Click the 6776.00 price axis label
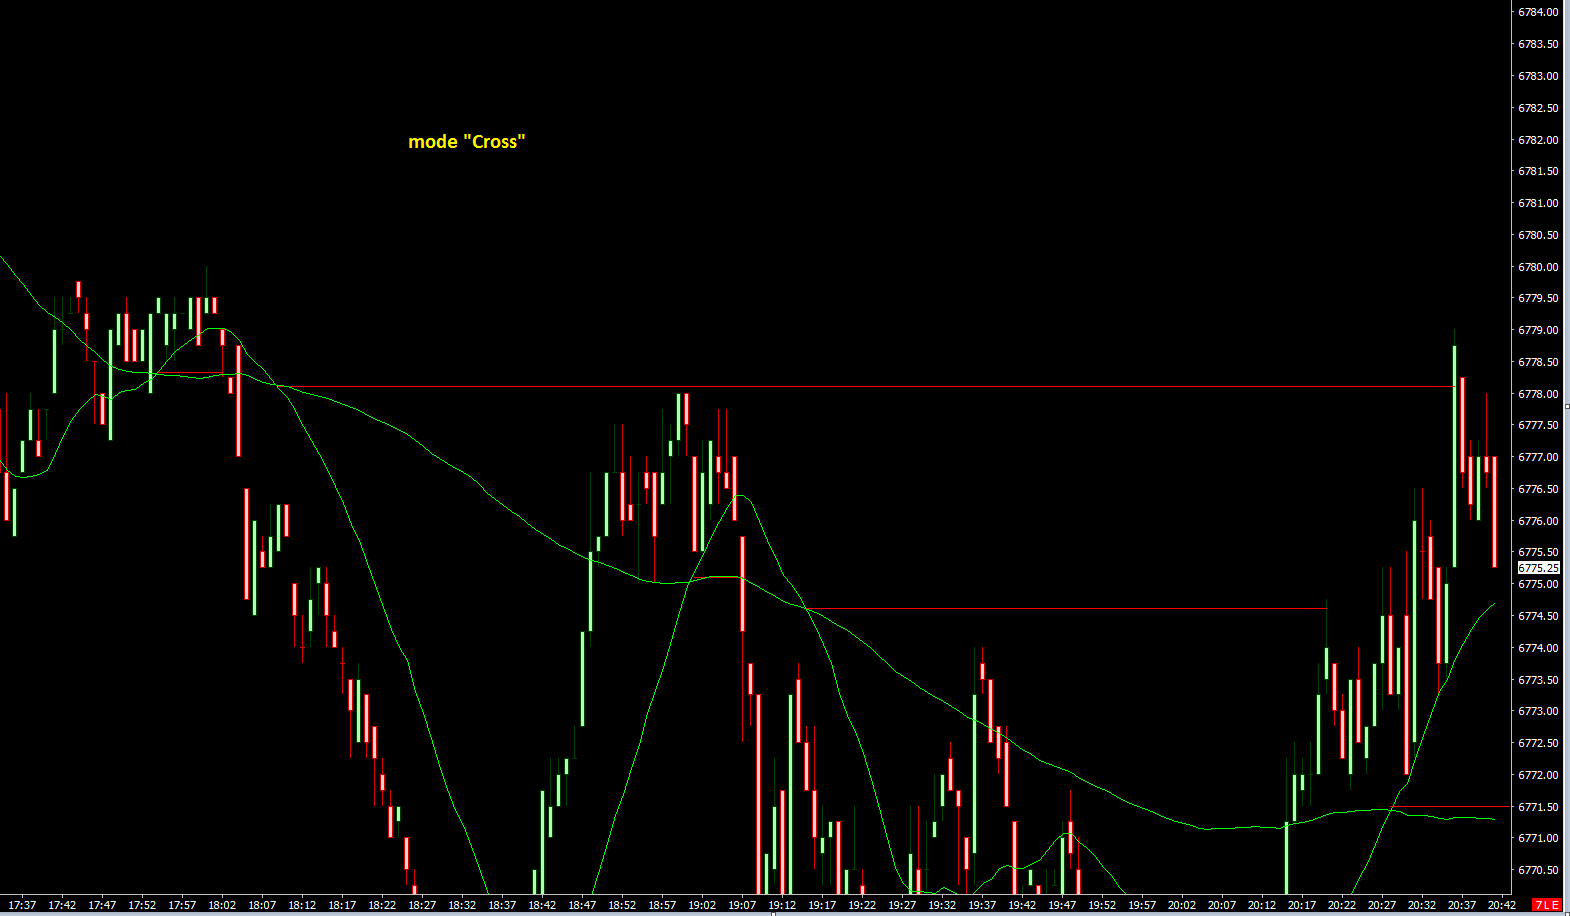1570x916 pixels. (1538, 521)
